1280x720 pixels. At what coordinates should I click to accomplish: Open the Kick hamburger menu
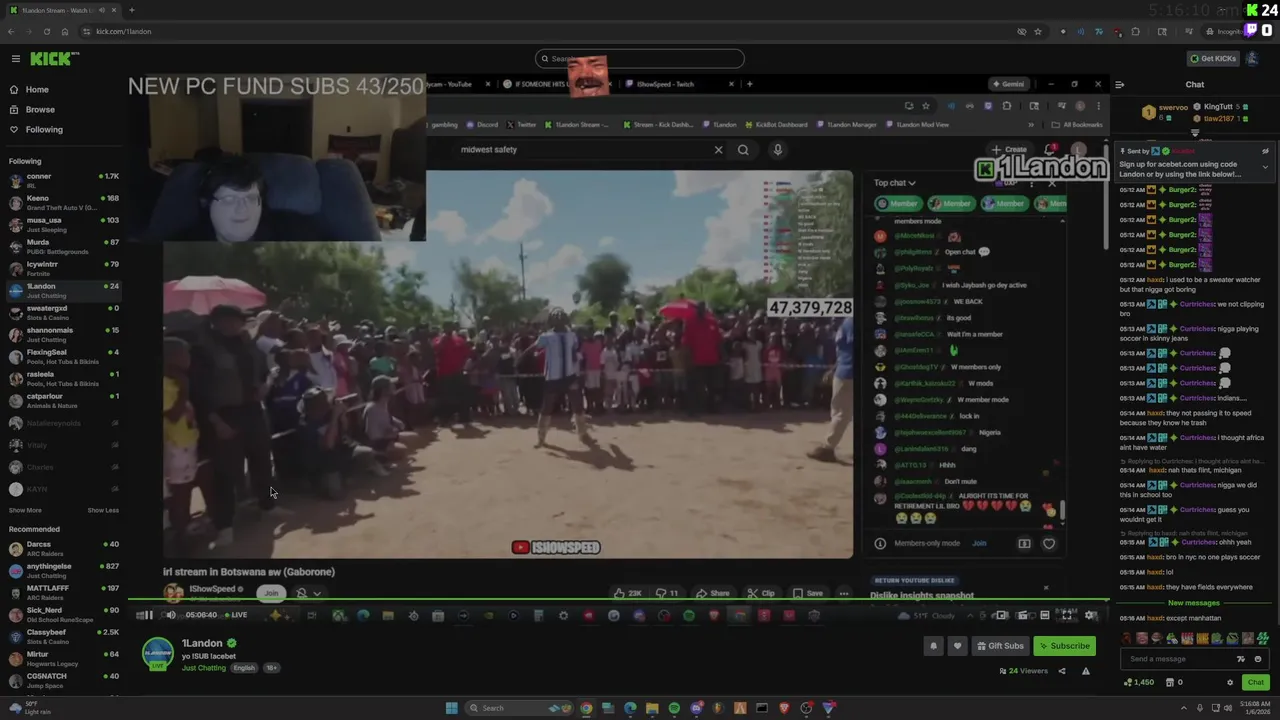[x=15, y=59]
